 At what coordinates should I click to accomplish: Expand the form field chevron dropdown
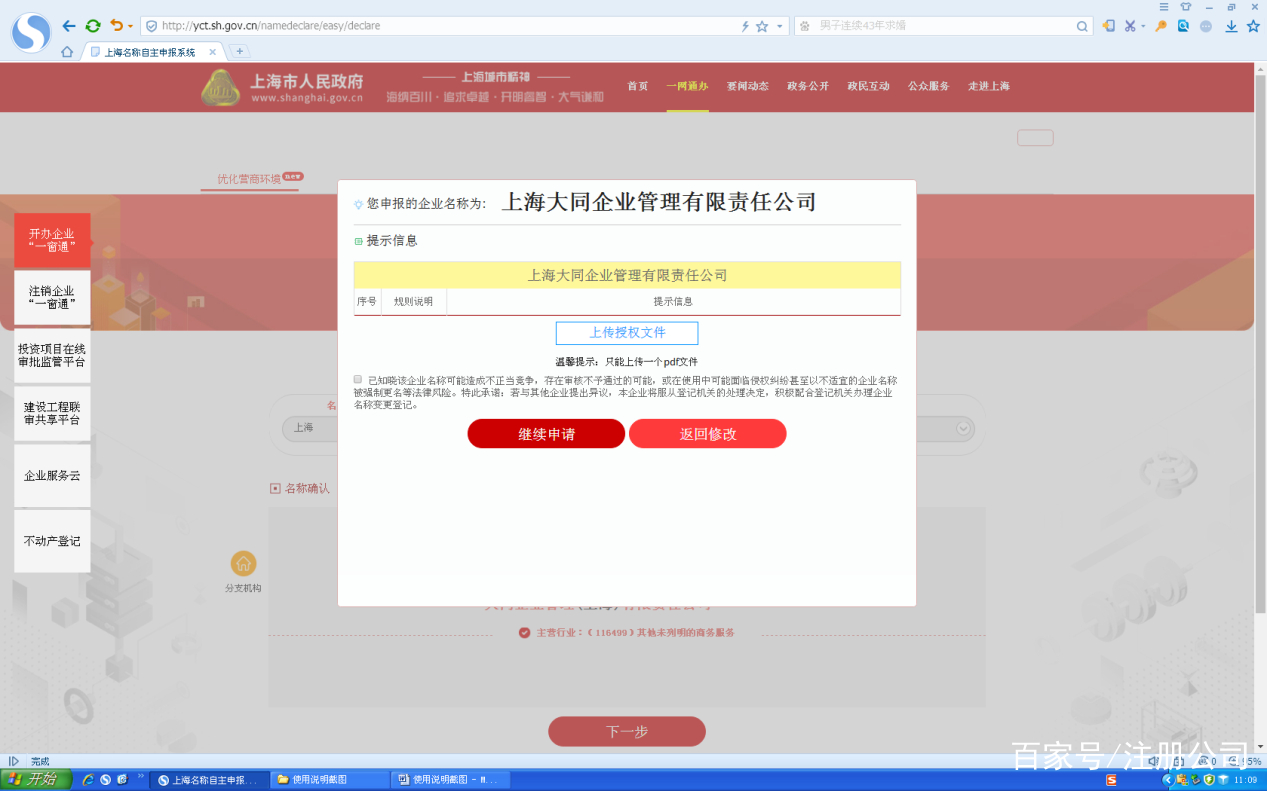[961, 428]
